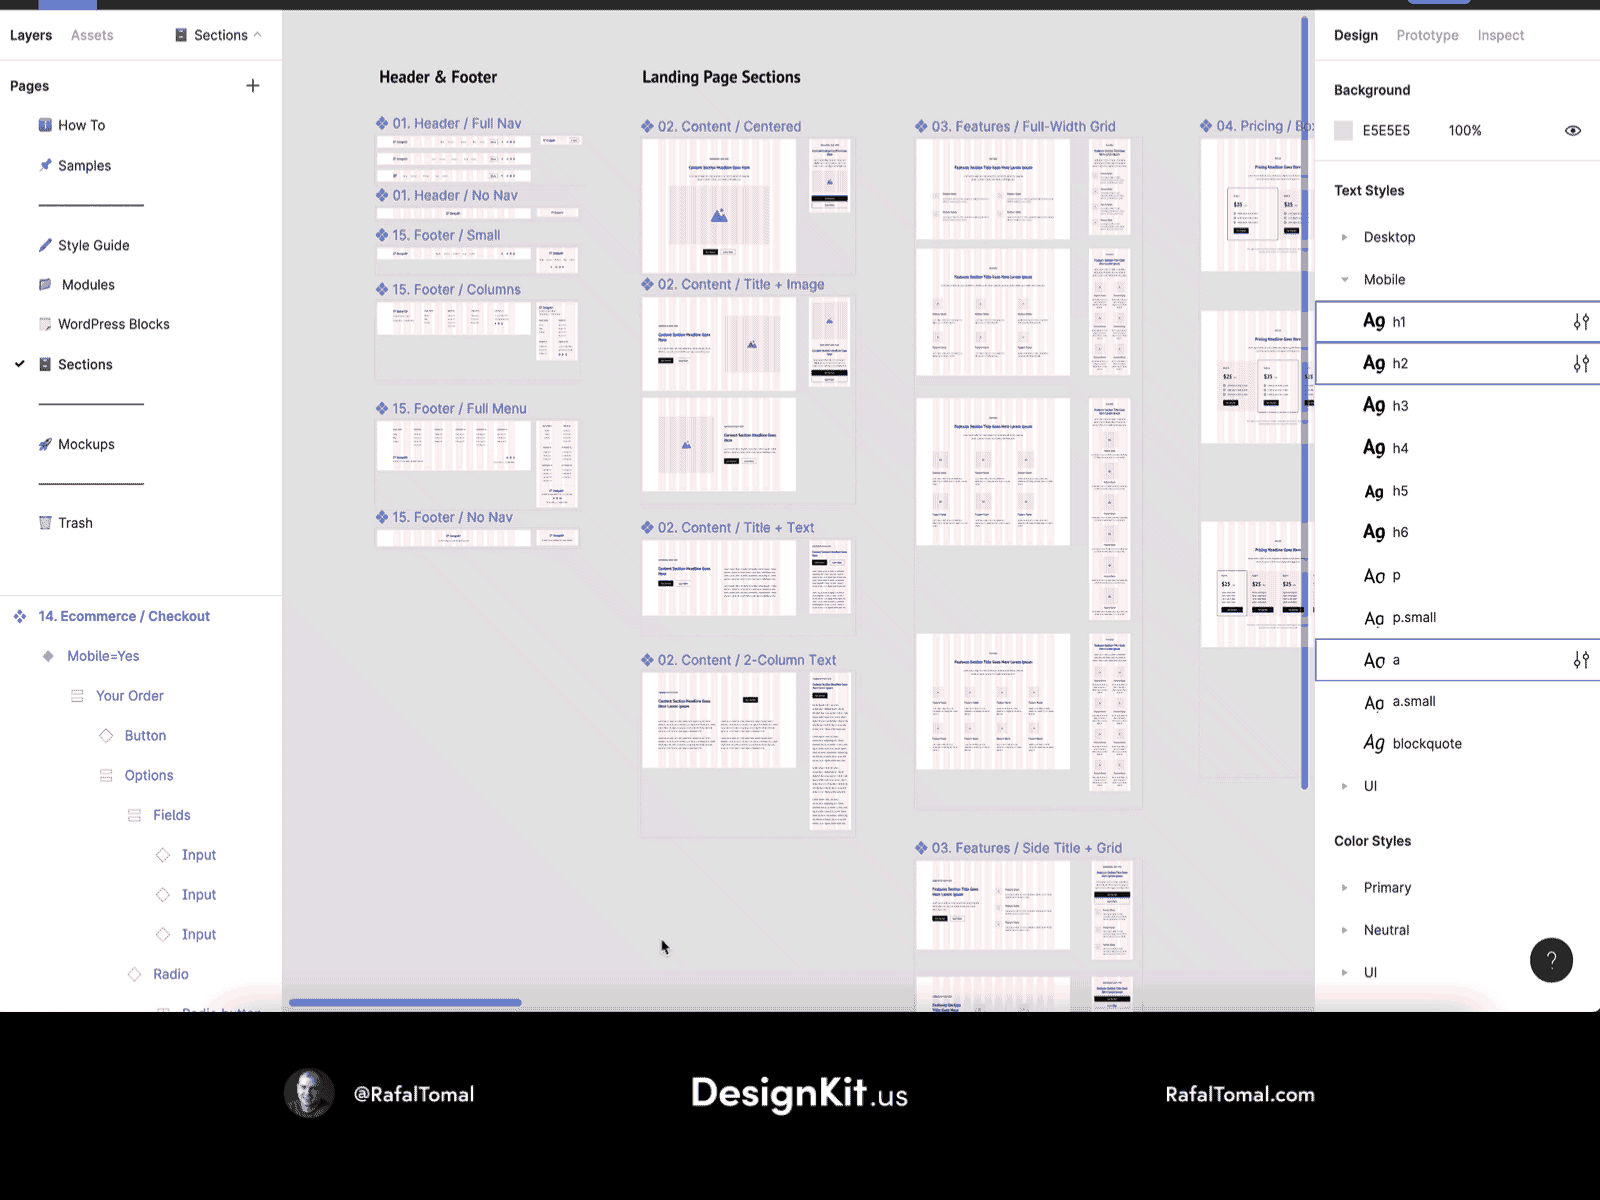Add a new page with plus button
Screen dimensions: 1600x1200
(253, 86)
